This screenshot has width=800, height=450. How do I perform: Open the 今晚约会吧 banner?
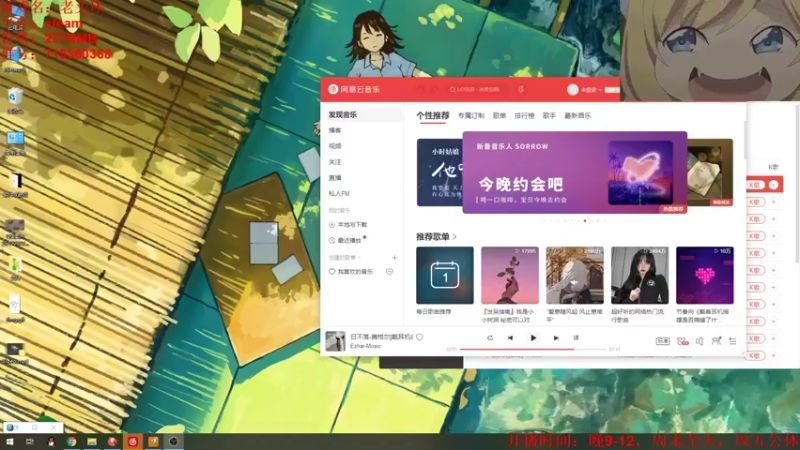[x=574, y=172]
